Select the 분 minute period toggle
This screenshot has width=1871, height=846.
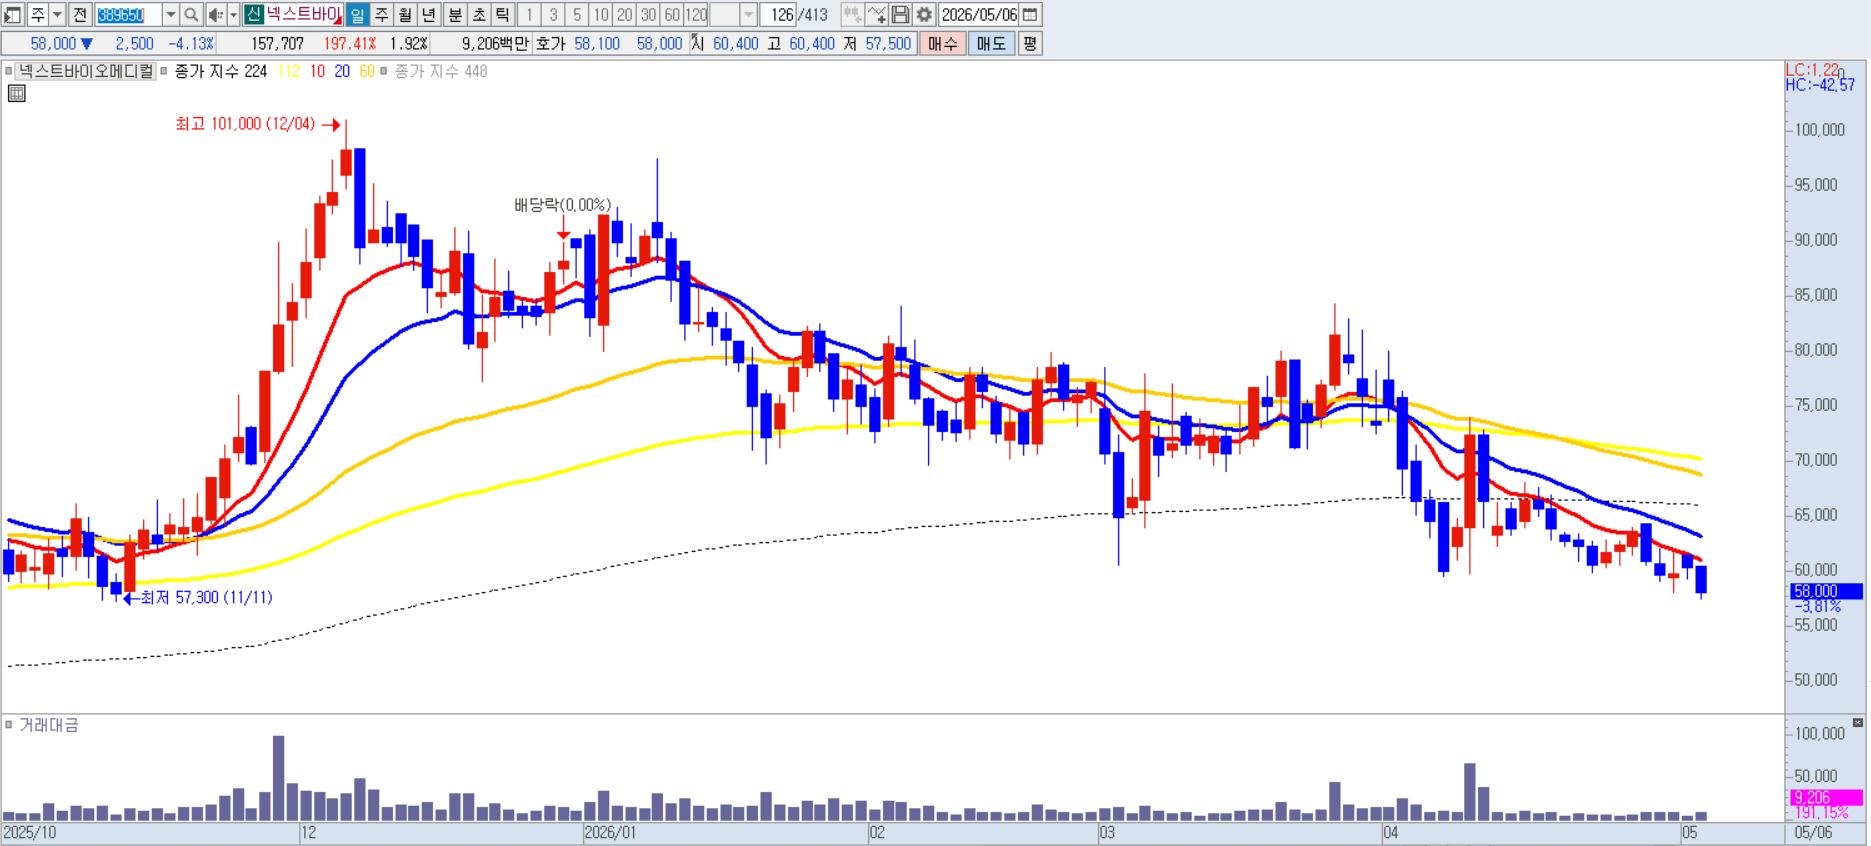click(455, 15)
